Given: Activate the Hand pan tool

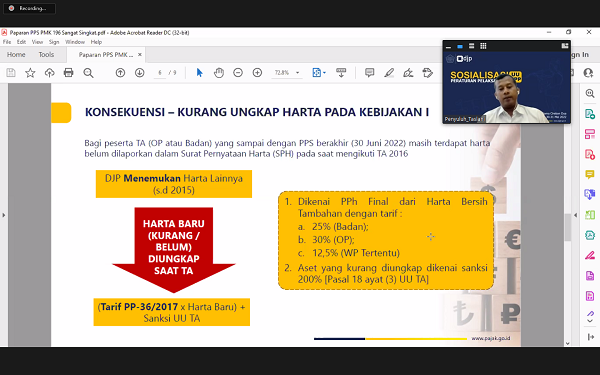Looking at the screenshot, I should point(219,72).
